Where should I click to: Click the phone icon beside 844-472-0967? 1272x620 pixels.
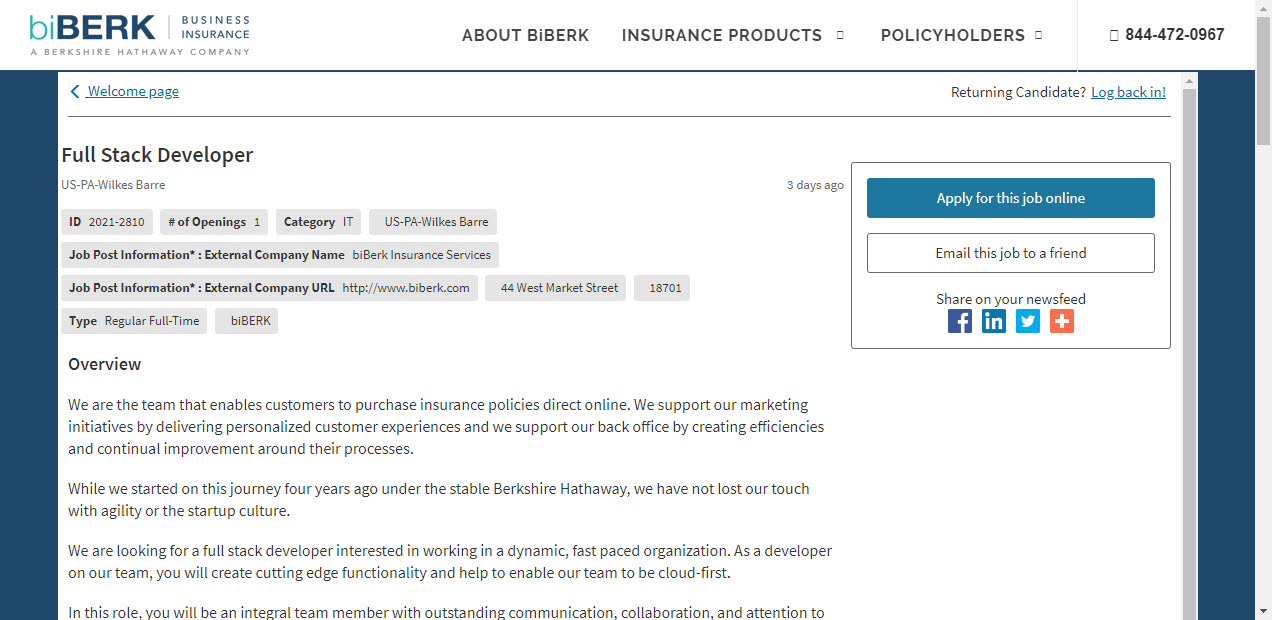1114,35
